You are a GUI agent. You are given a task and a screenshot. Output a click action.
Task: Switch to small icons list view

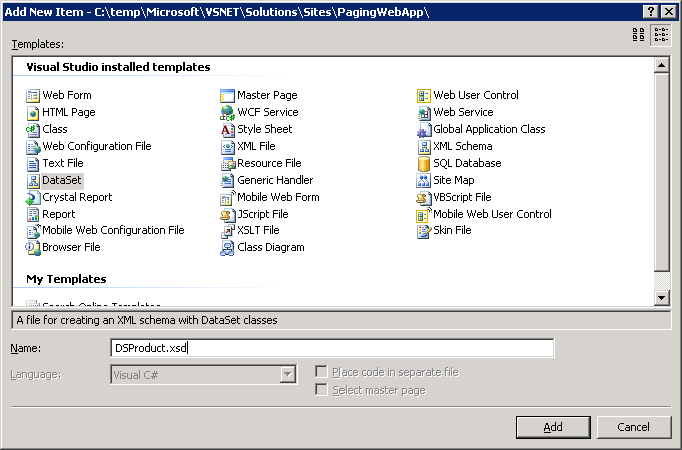click(x=661, y=34)
